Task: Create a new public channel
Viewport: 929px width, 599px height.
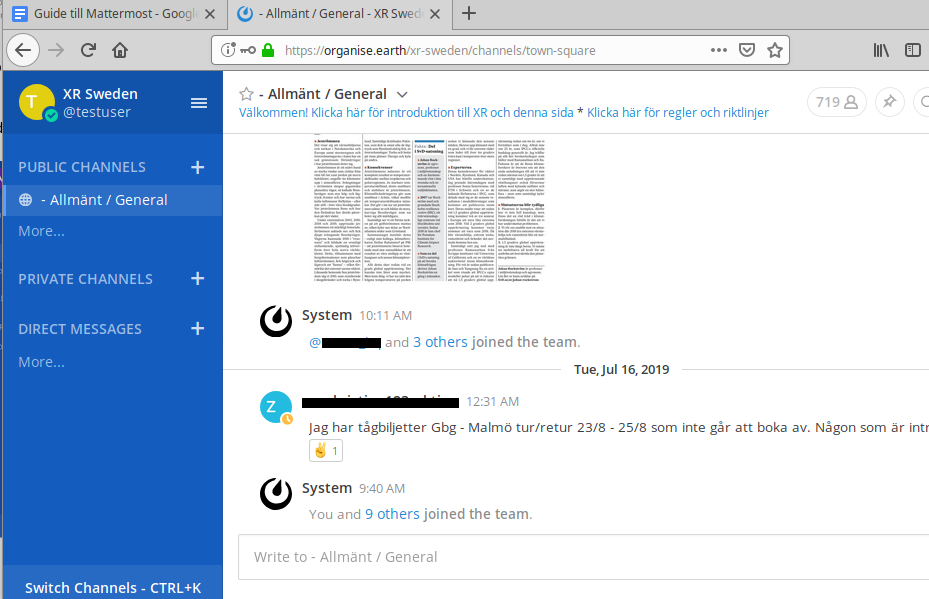Action: coord(198,167)
